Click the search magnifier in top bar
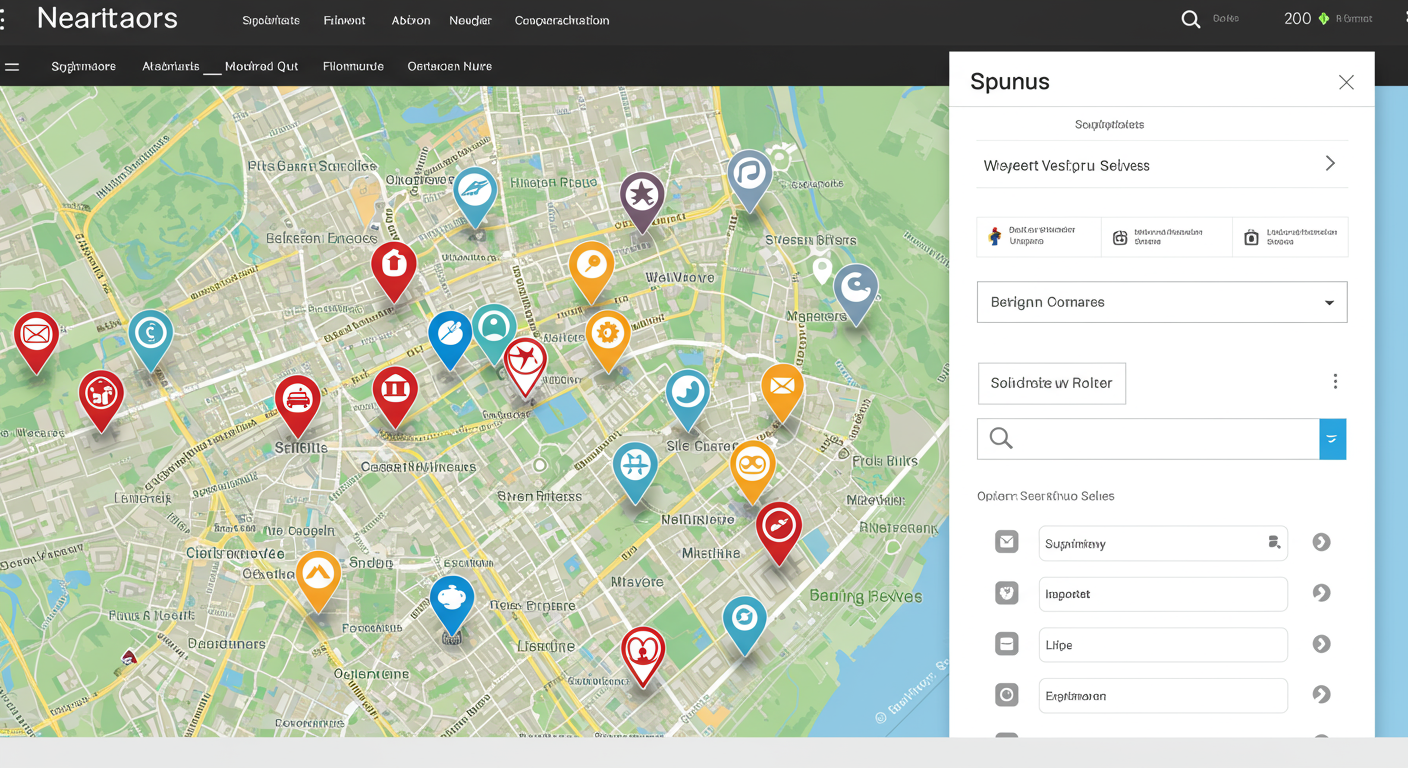 (1190, 20)
